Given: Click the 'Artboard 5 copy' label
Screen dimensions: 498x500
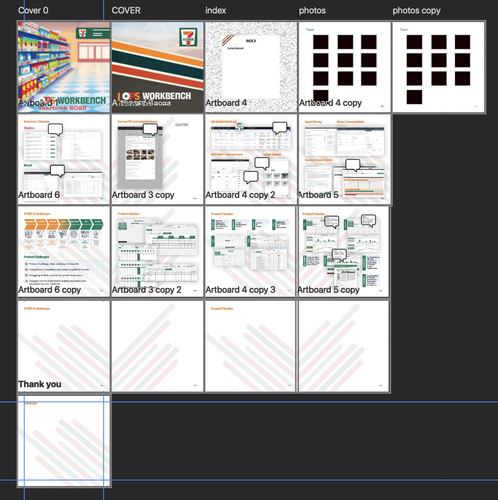Looking at the screenshot, I should pos(329,290).
